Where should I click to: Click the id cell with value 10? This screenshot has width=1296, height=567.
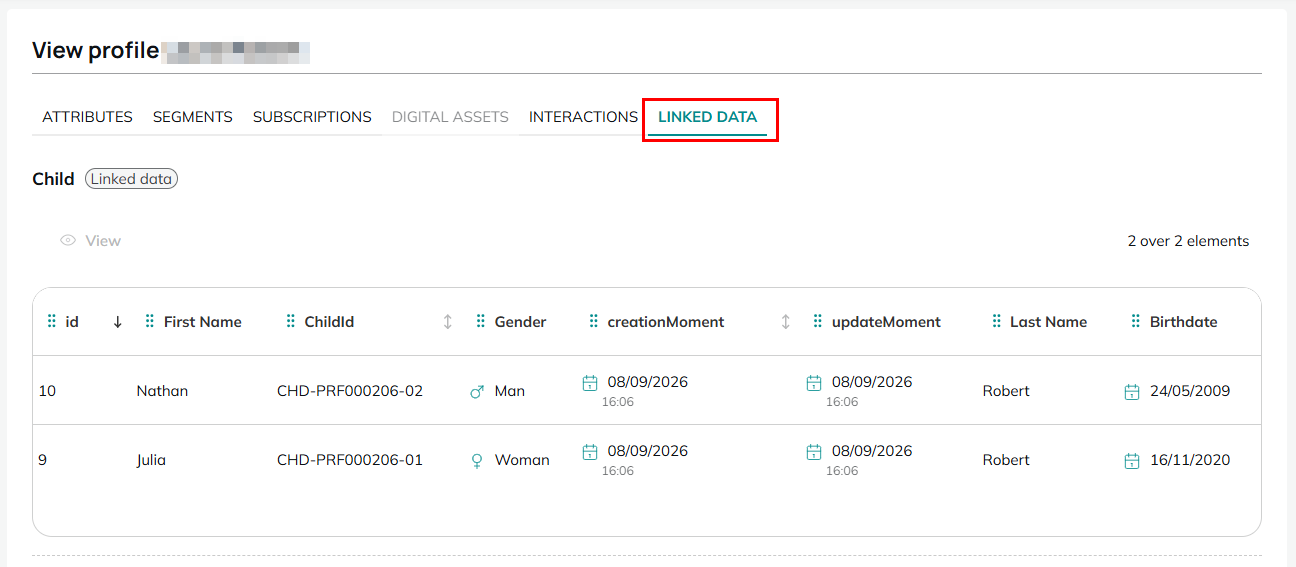point(47,391)
